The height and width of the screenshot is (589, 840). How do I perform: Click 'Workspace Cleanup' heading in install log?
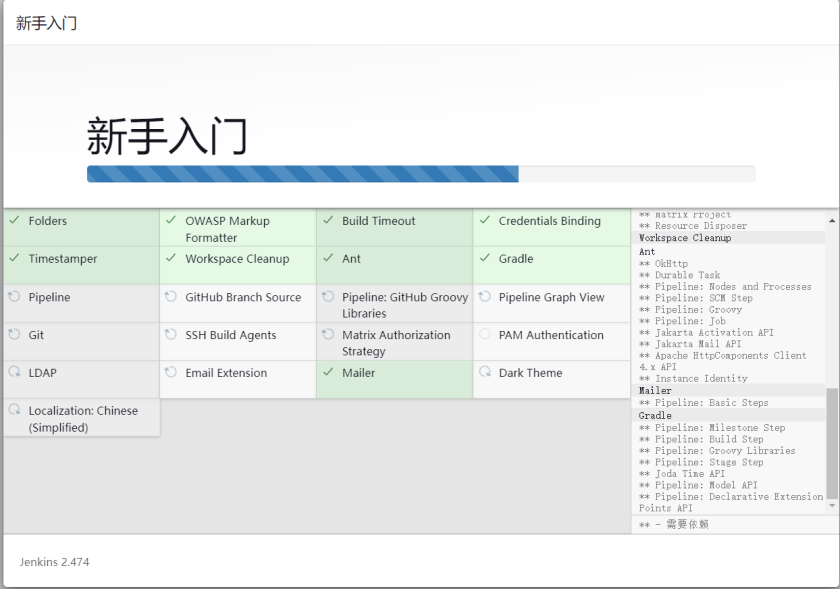pyautogui.click(x=685, y=237)
